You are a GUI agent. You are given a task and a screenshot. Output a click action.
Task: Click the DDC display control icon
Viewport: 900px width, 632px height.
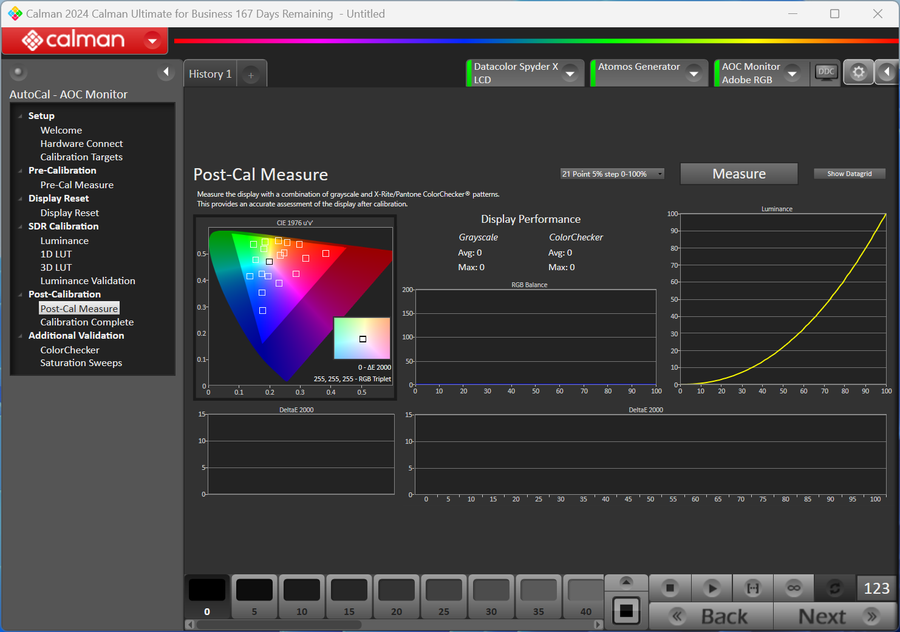click(826, 72)
